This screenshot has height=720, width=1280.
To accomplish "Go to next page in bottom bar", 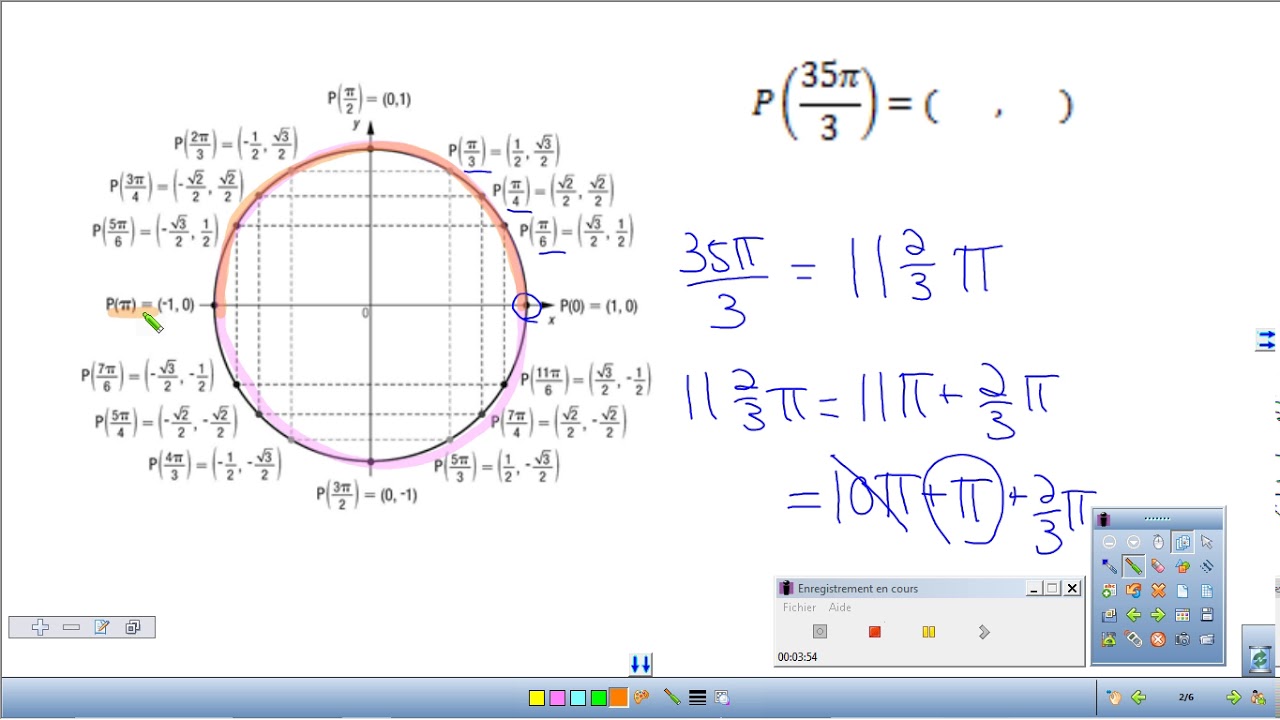I will [1233, 698].
